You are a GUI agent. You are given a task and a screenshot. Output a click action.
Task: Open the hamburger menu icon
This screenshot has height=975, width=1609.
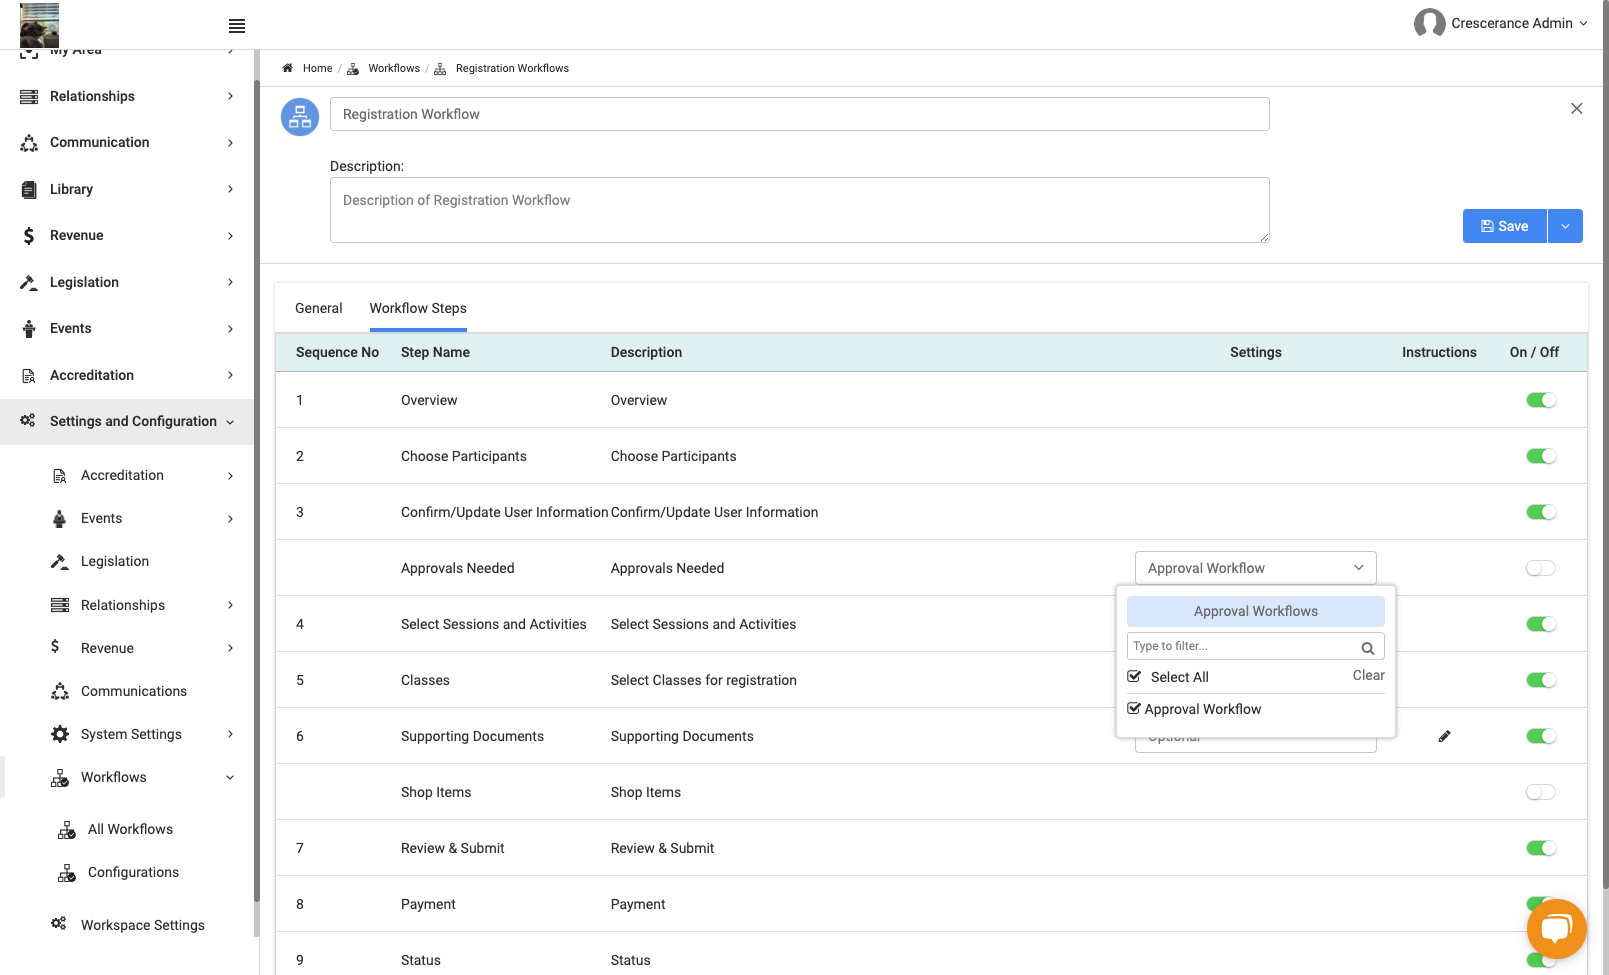pyautogui.click(x=237, y=26)
